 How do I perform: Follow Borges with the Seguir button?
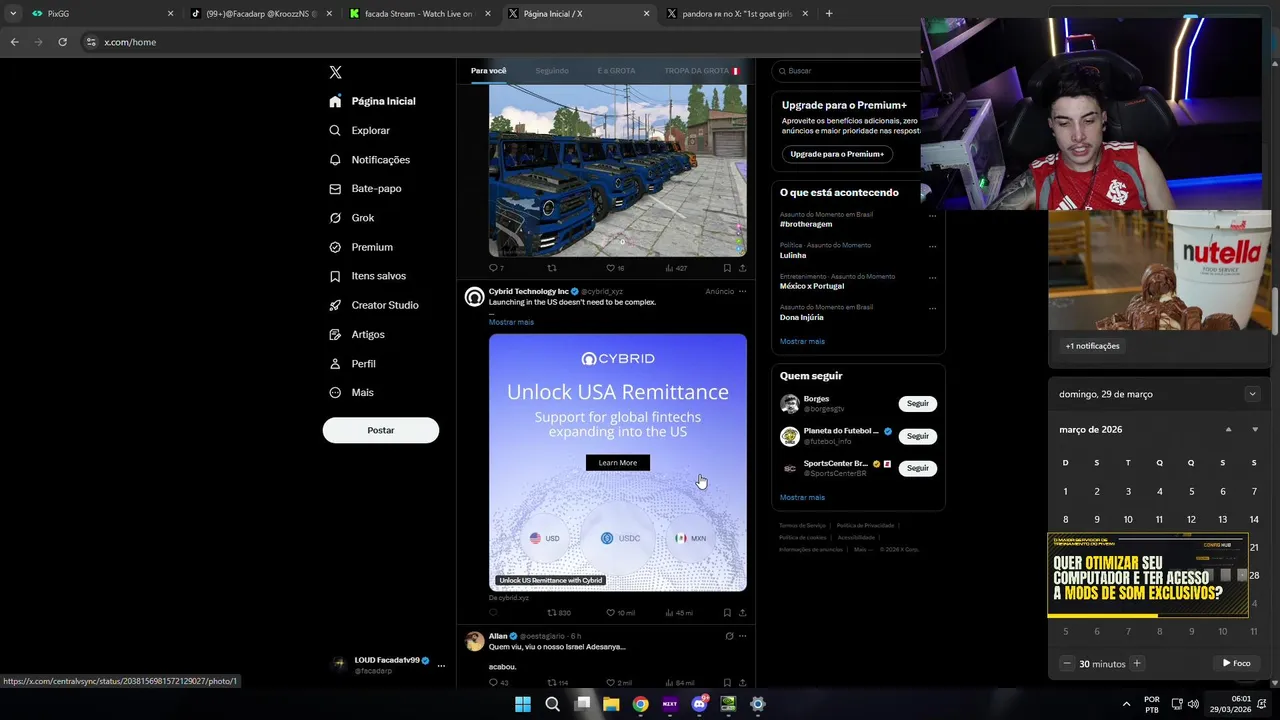[x=917, y=404]
